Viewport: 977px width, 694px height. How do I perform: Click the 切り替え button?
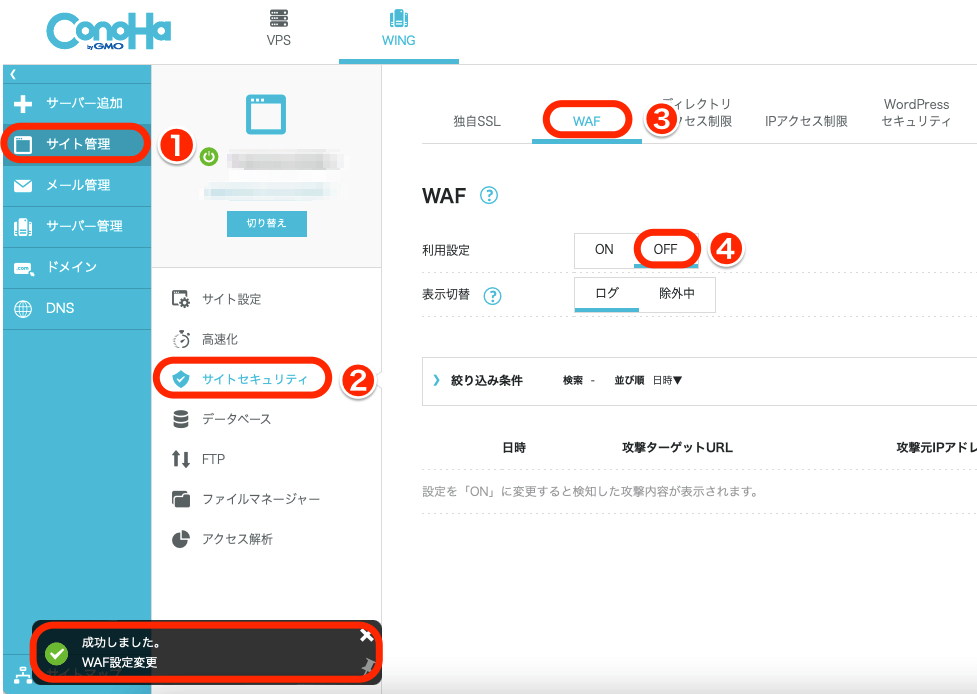266,223
